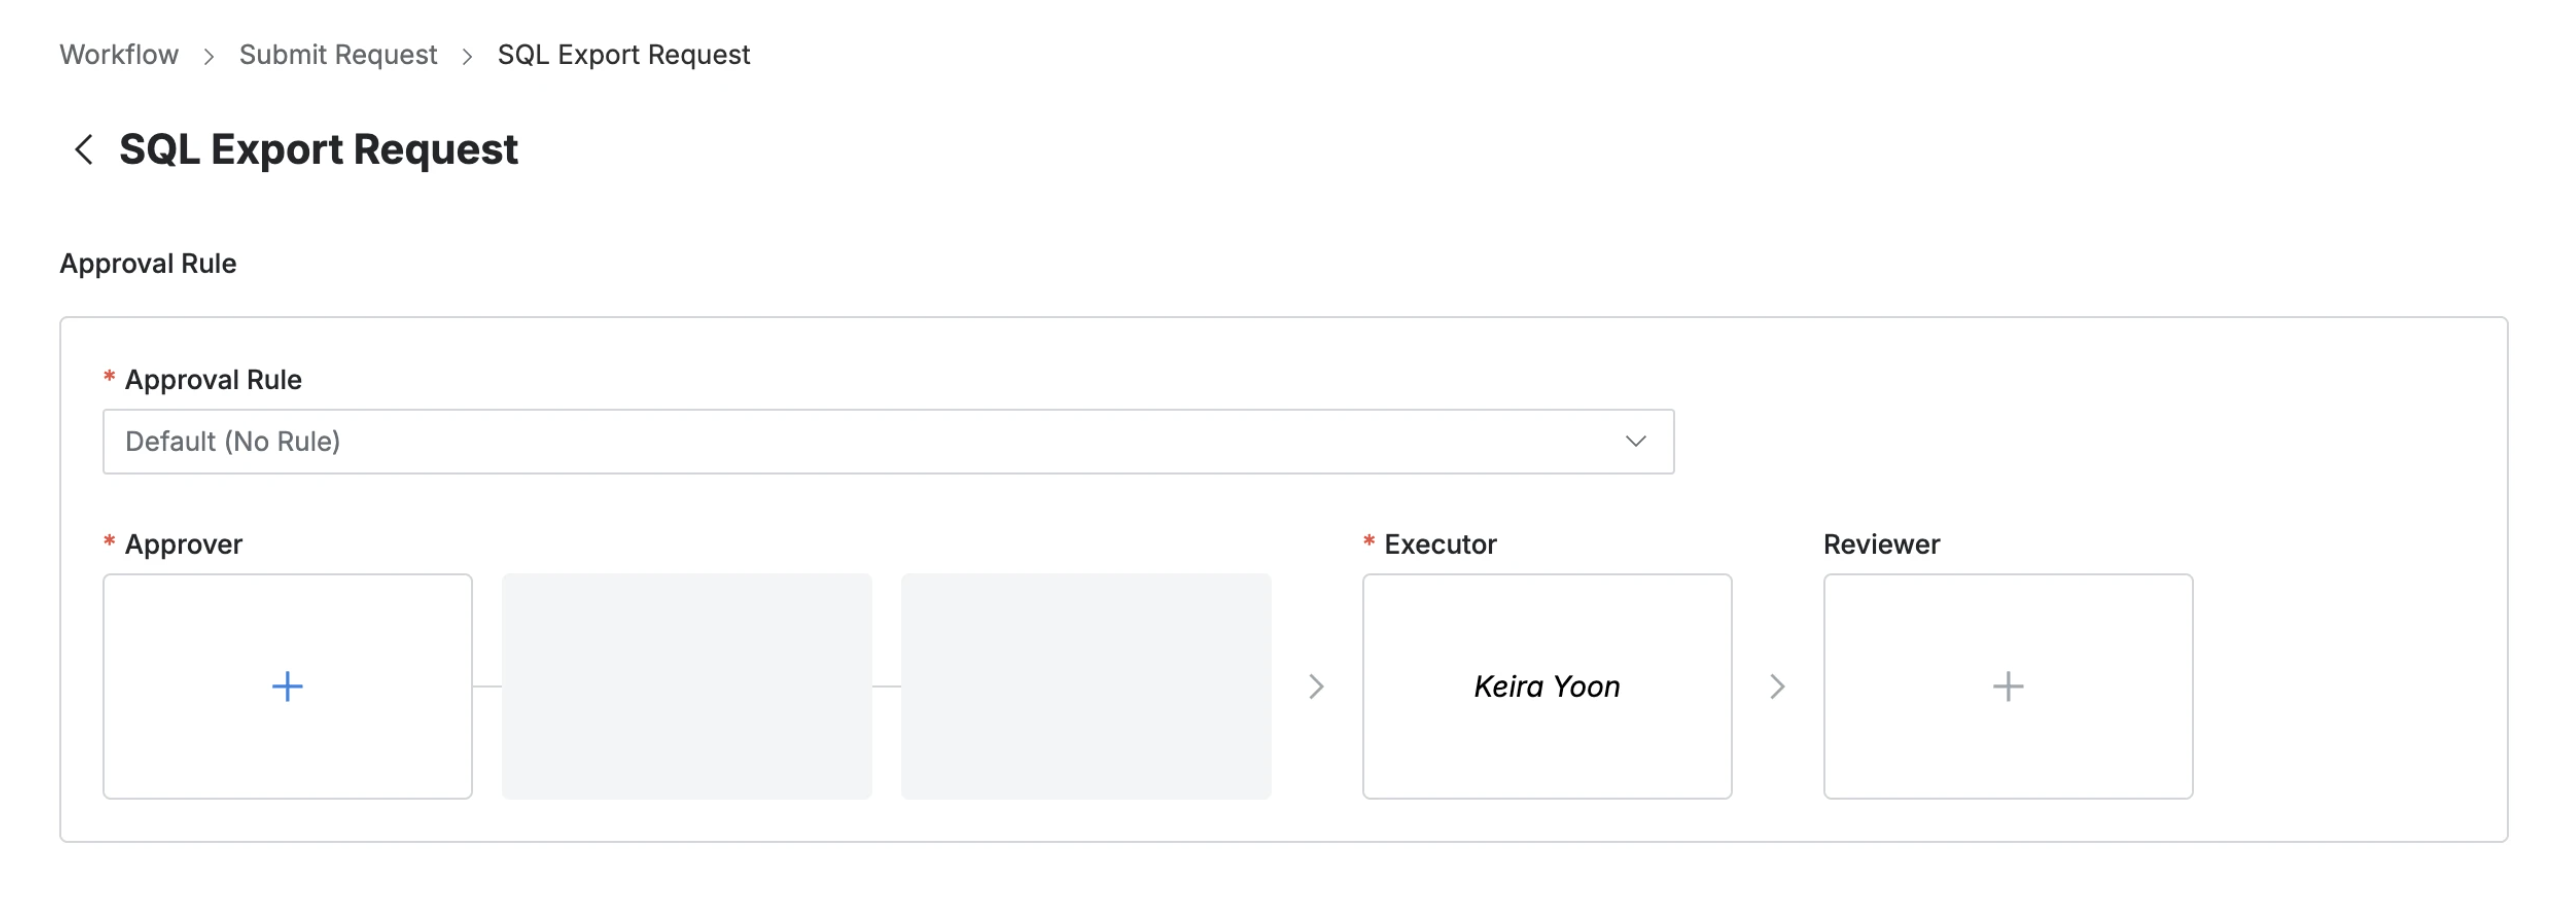Click the SQL Export Request breadcrumb
2566x898 pixels.
(x=624, y=54)
